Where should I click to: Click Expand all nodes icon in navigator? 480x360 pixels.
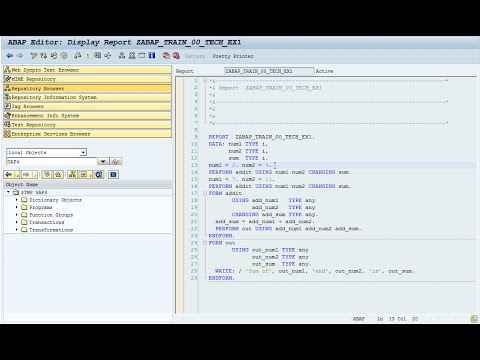point(47,174)
